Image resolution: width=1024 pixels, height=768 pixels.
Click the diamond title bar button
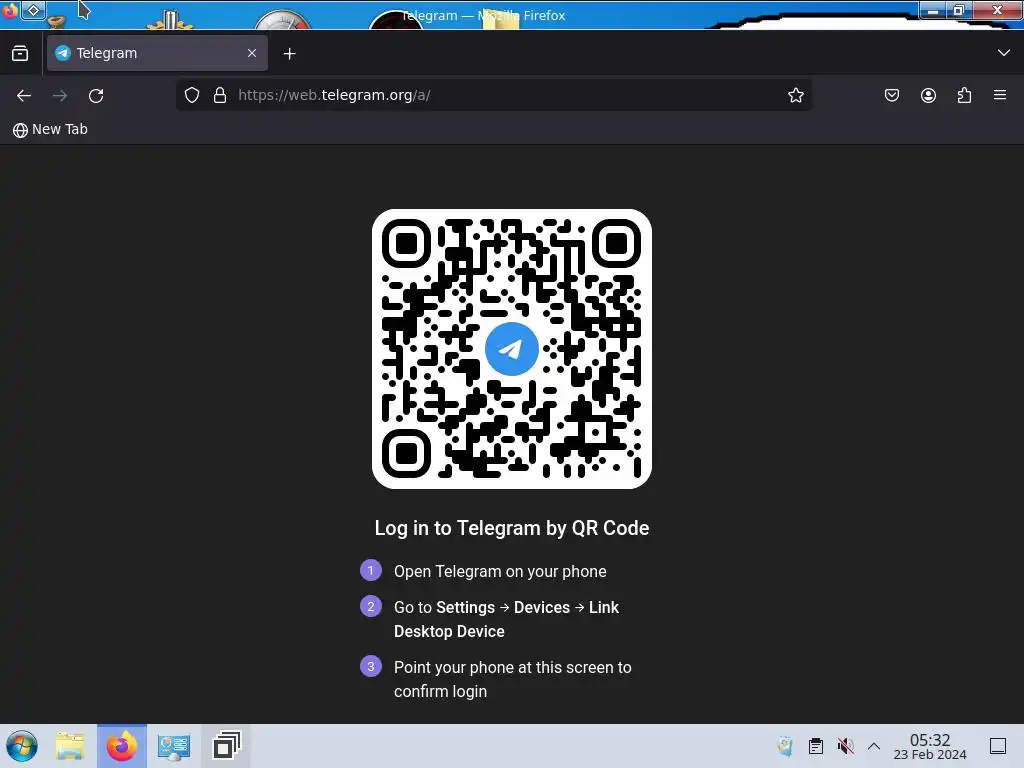(33, 10)
